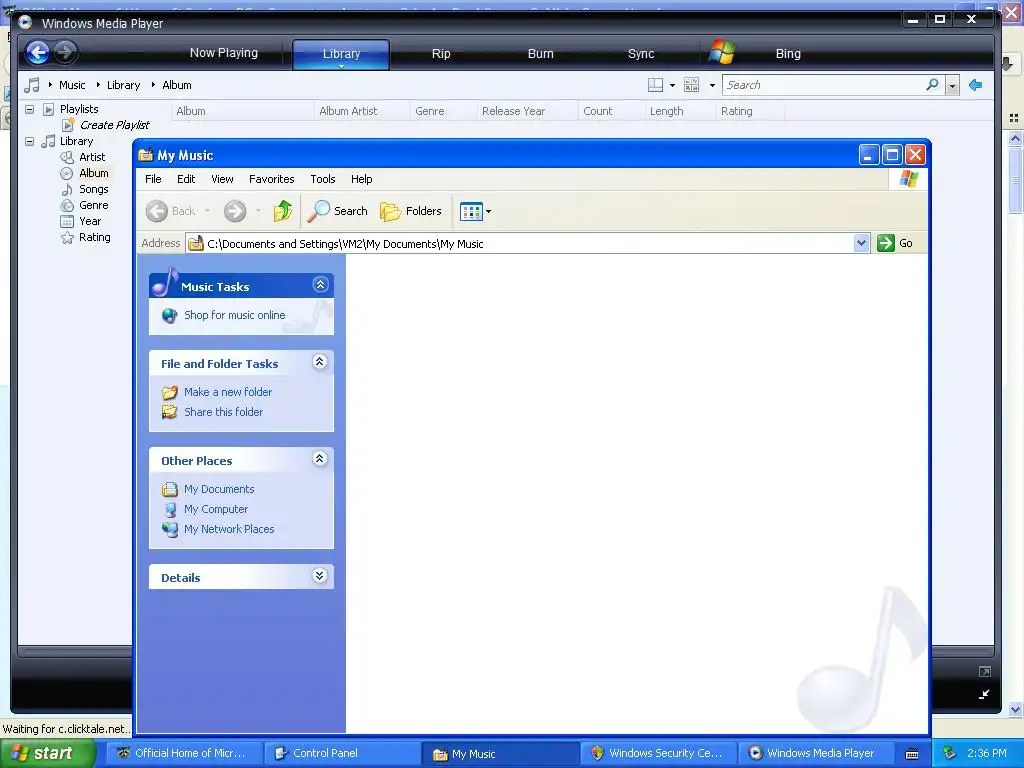The width and height of the screenshot is (1024, 768).
Task: Click Search in My Music toolbar
Action: [x=338, y=211]
